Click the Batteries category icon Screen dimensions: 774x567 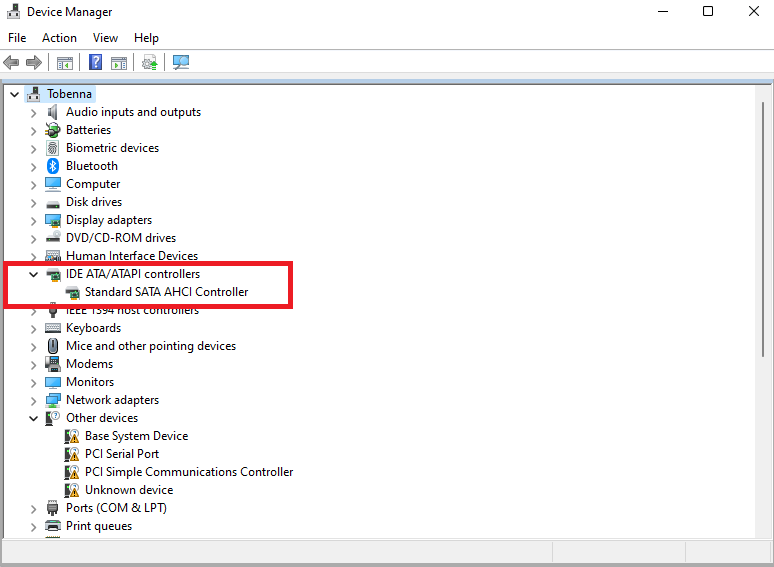53,130
